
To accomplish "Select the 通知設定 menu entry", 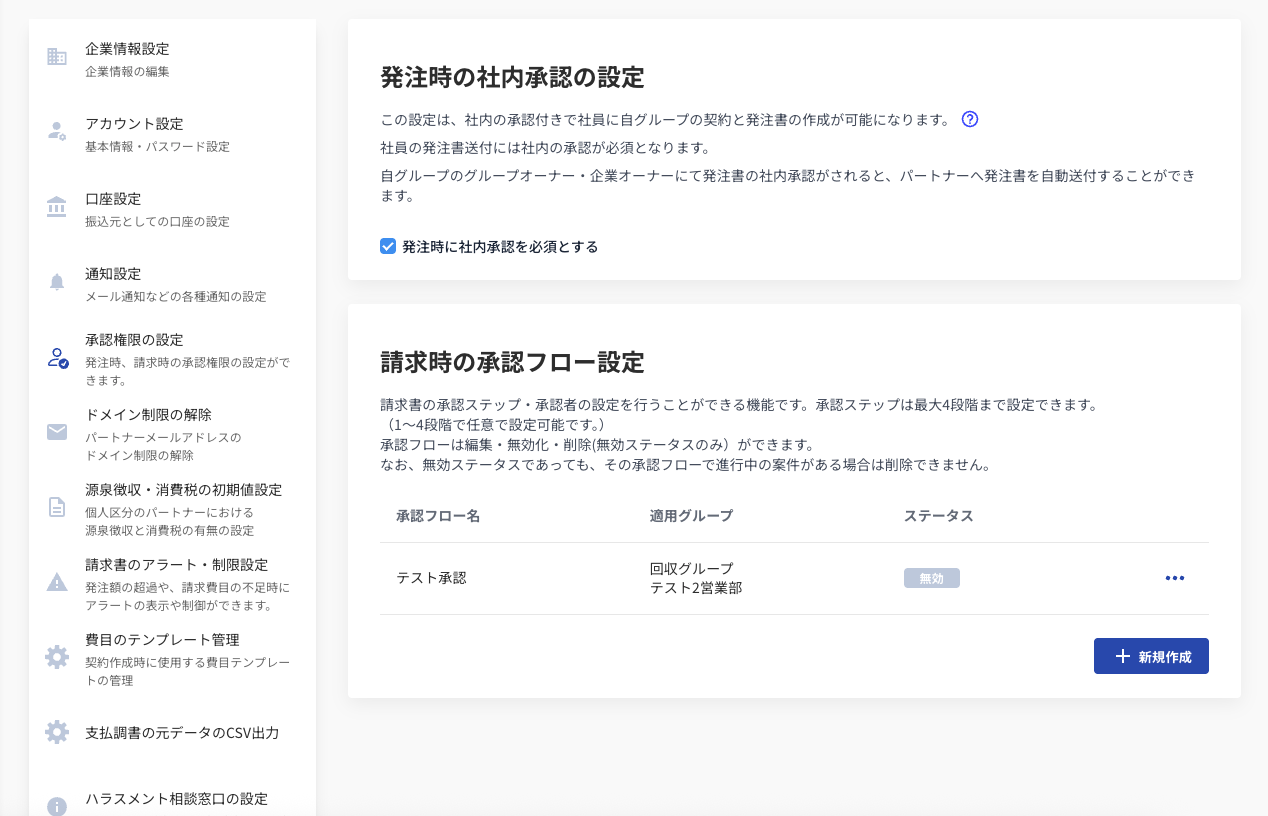I will tap(113, 274).
